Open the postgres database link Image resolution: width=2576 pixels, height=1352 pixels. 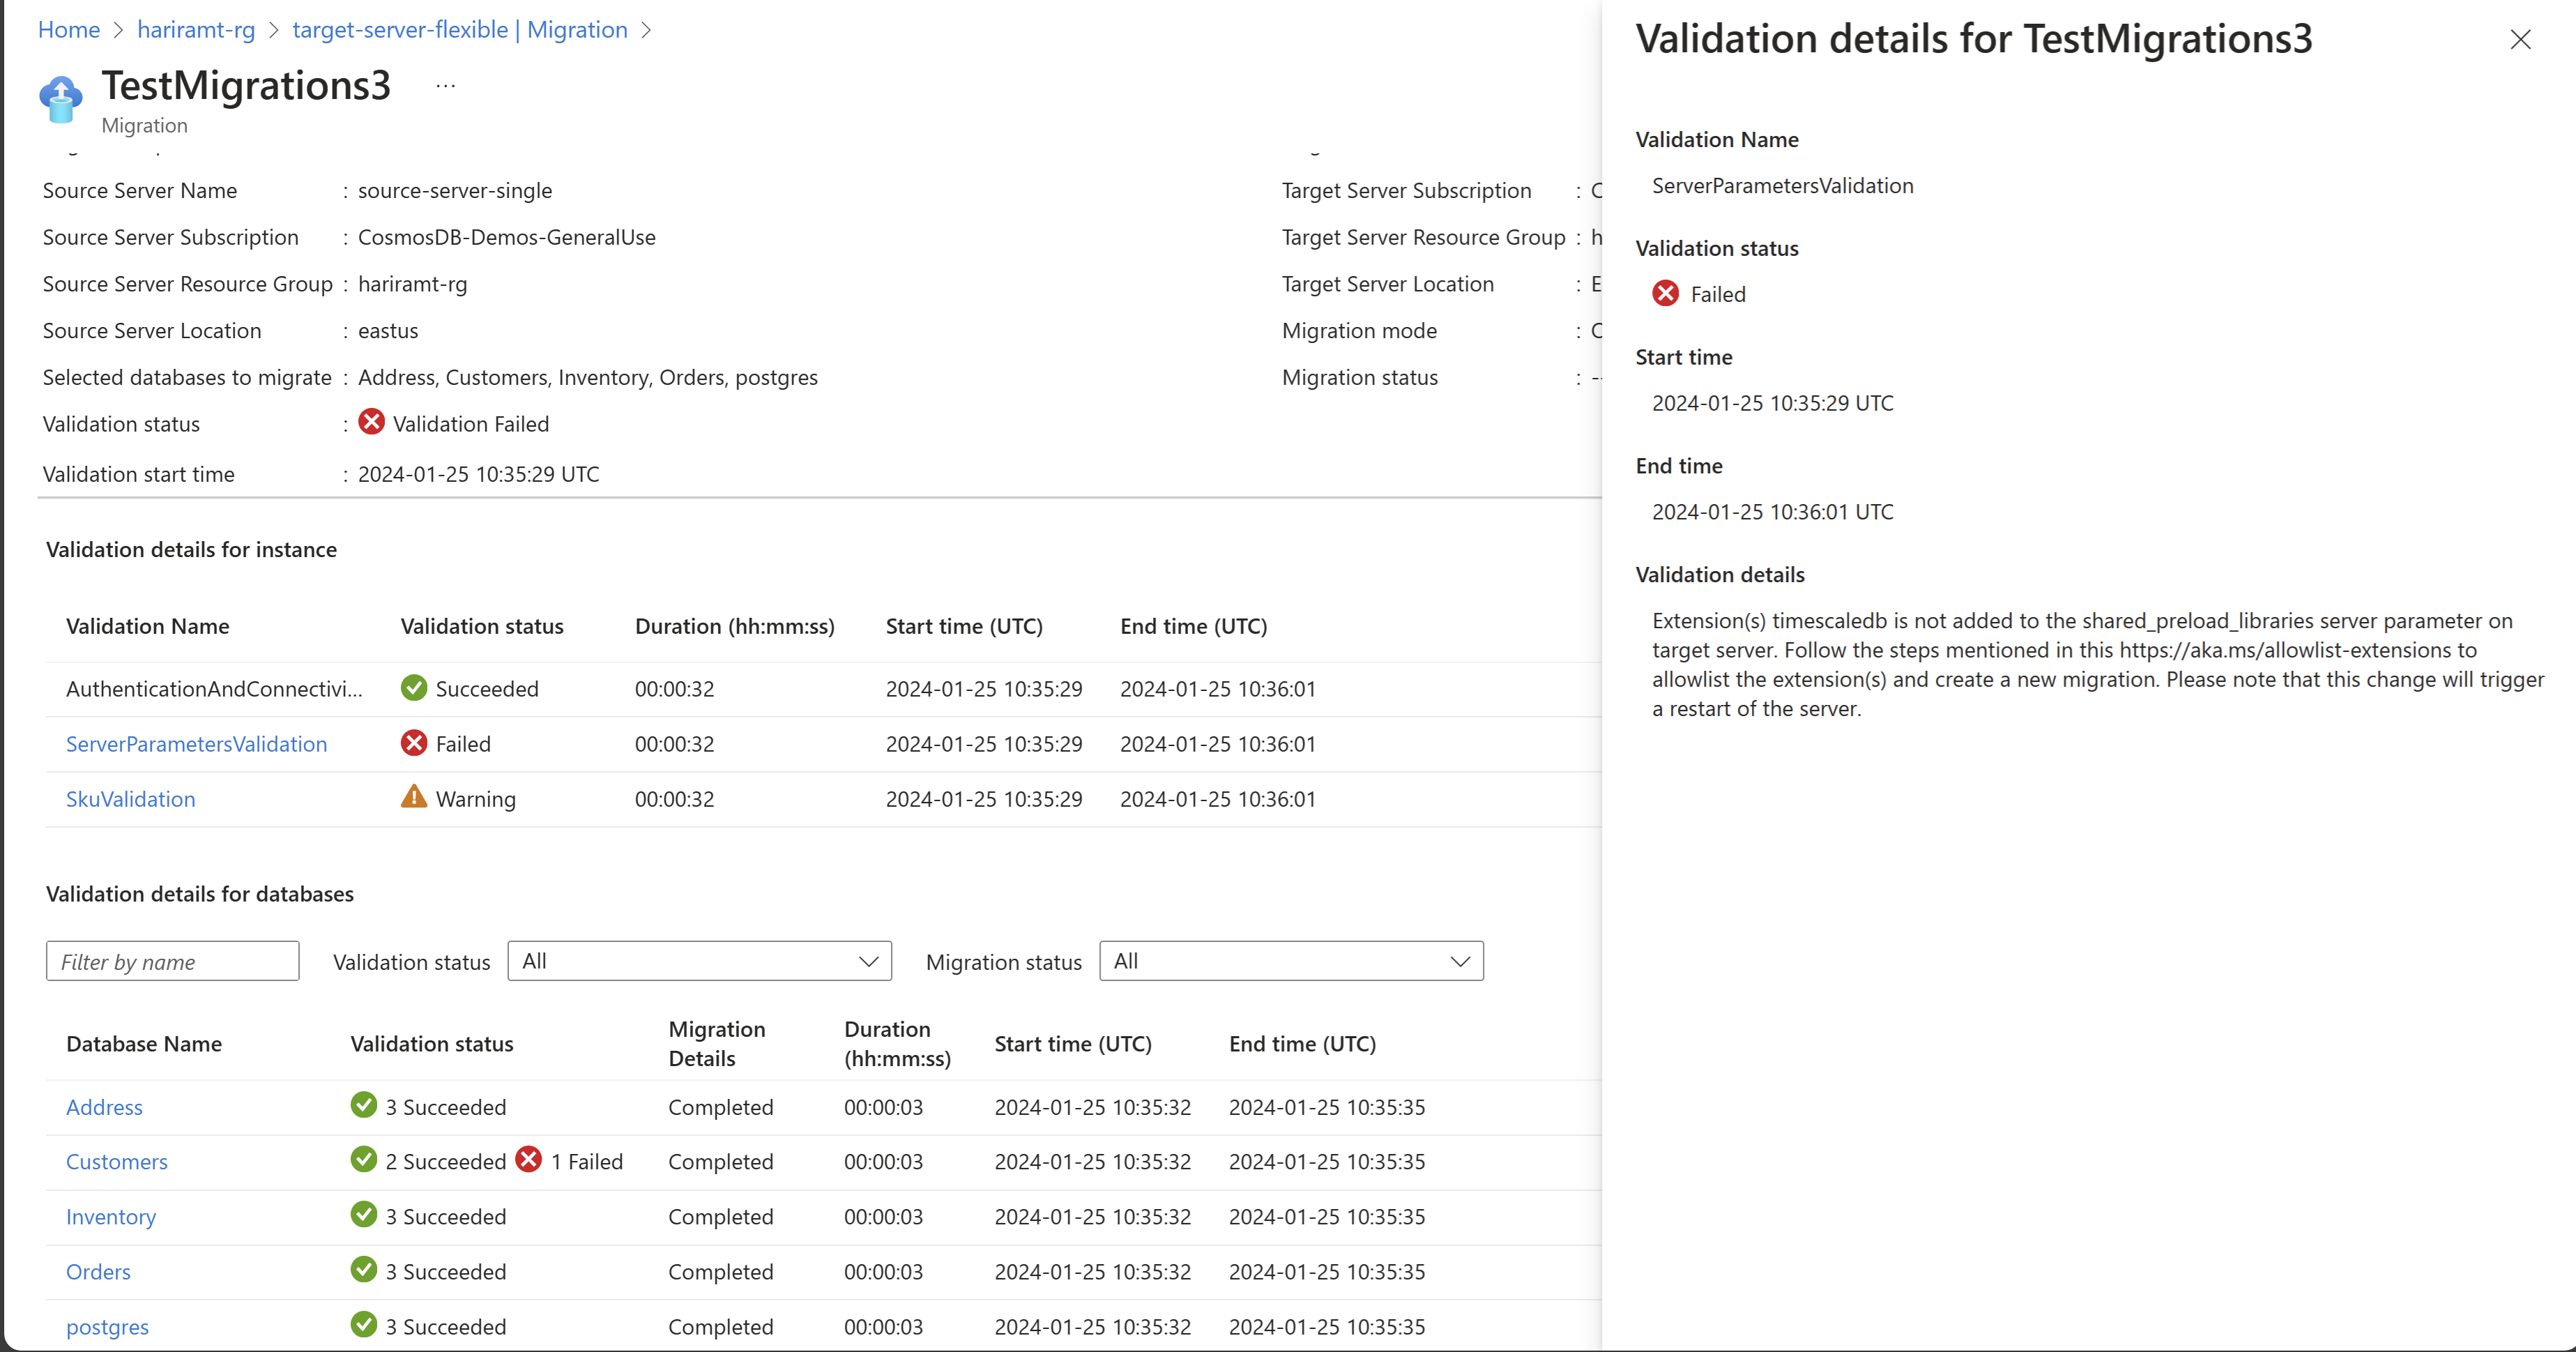tap(107, 1327)
